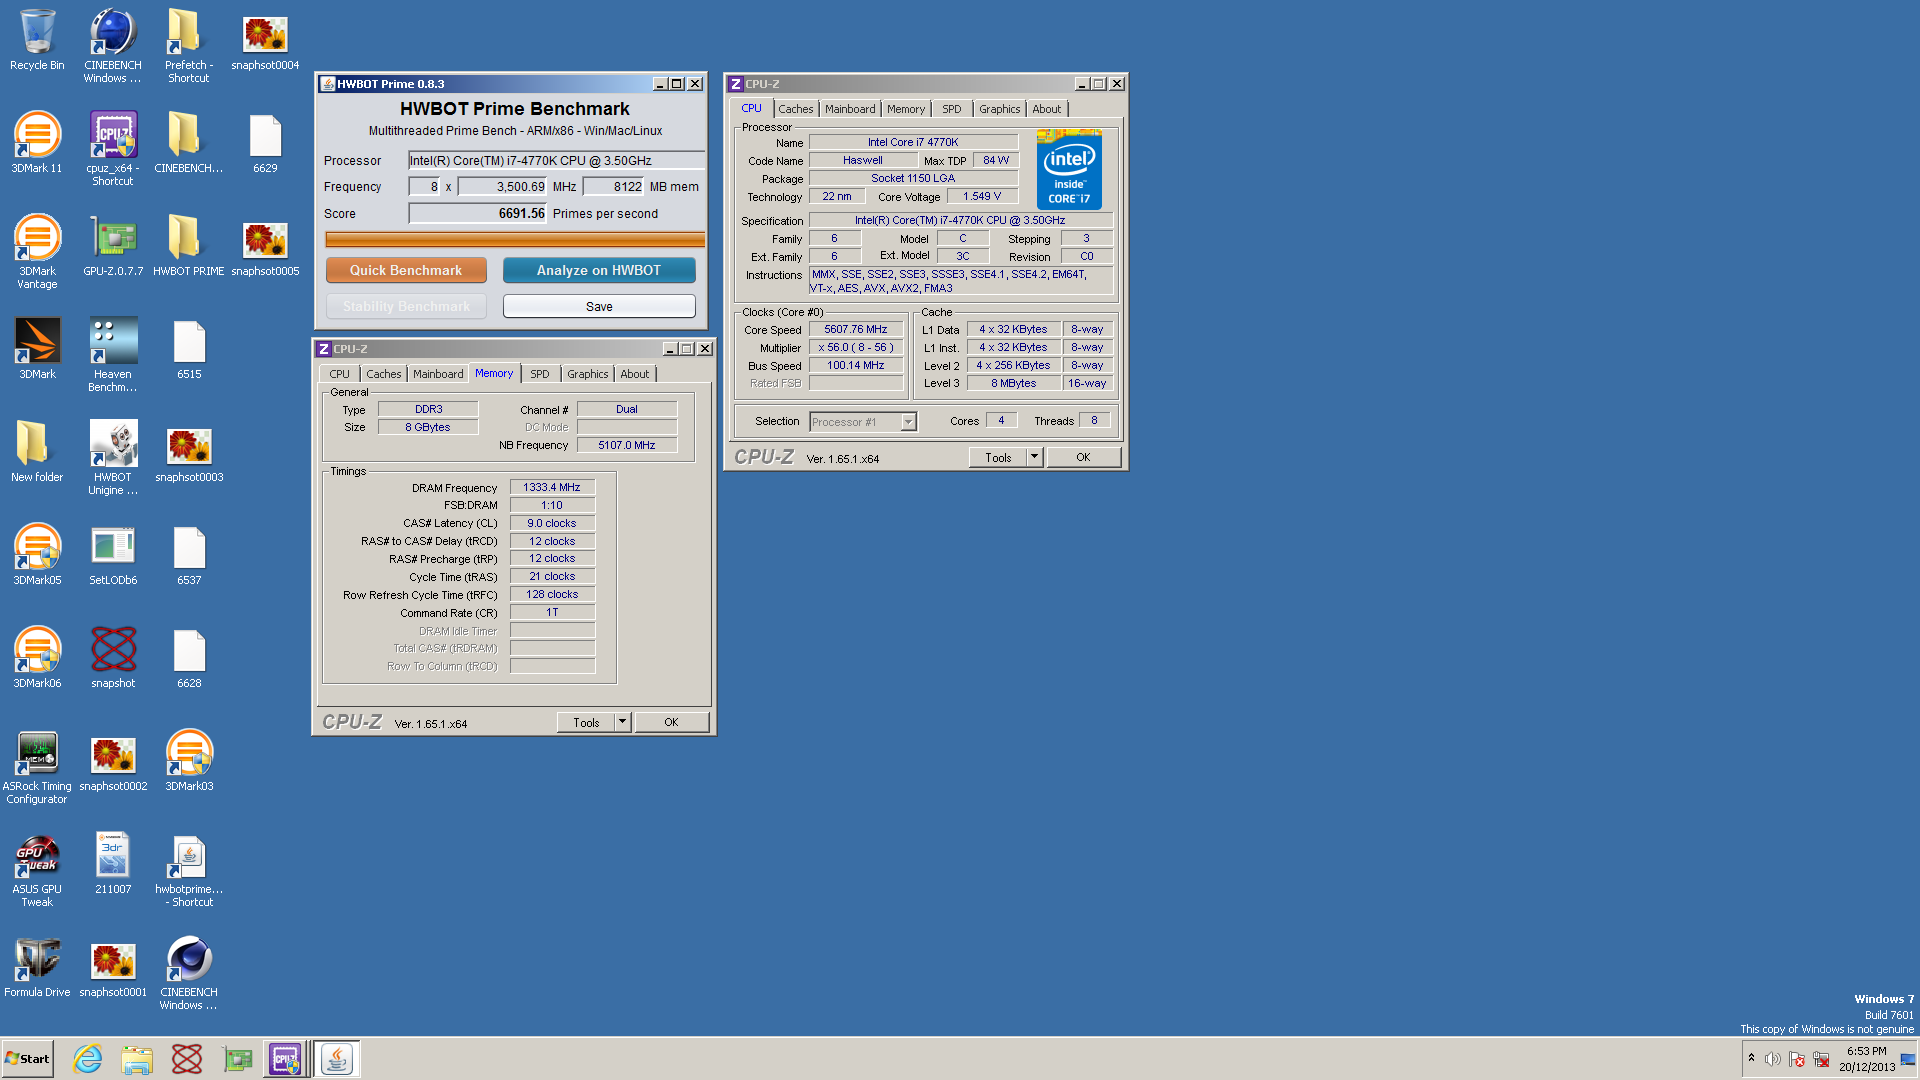The height and width of the screenshot is (1080, 1920).
Task: Launch 3DMark06 desktop shortcut
Action: tap(37, 658)
